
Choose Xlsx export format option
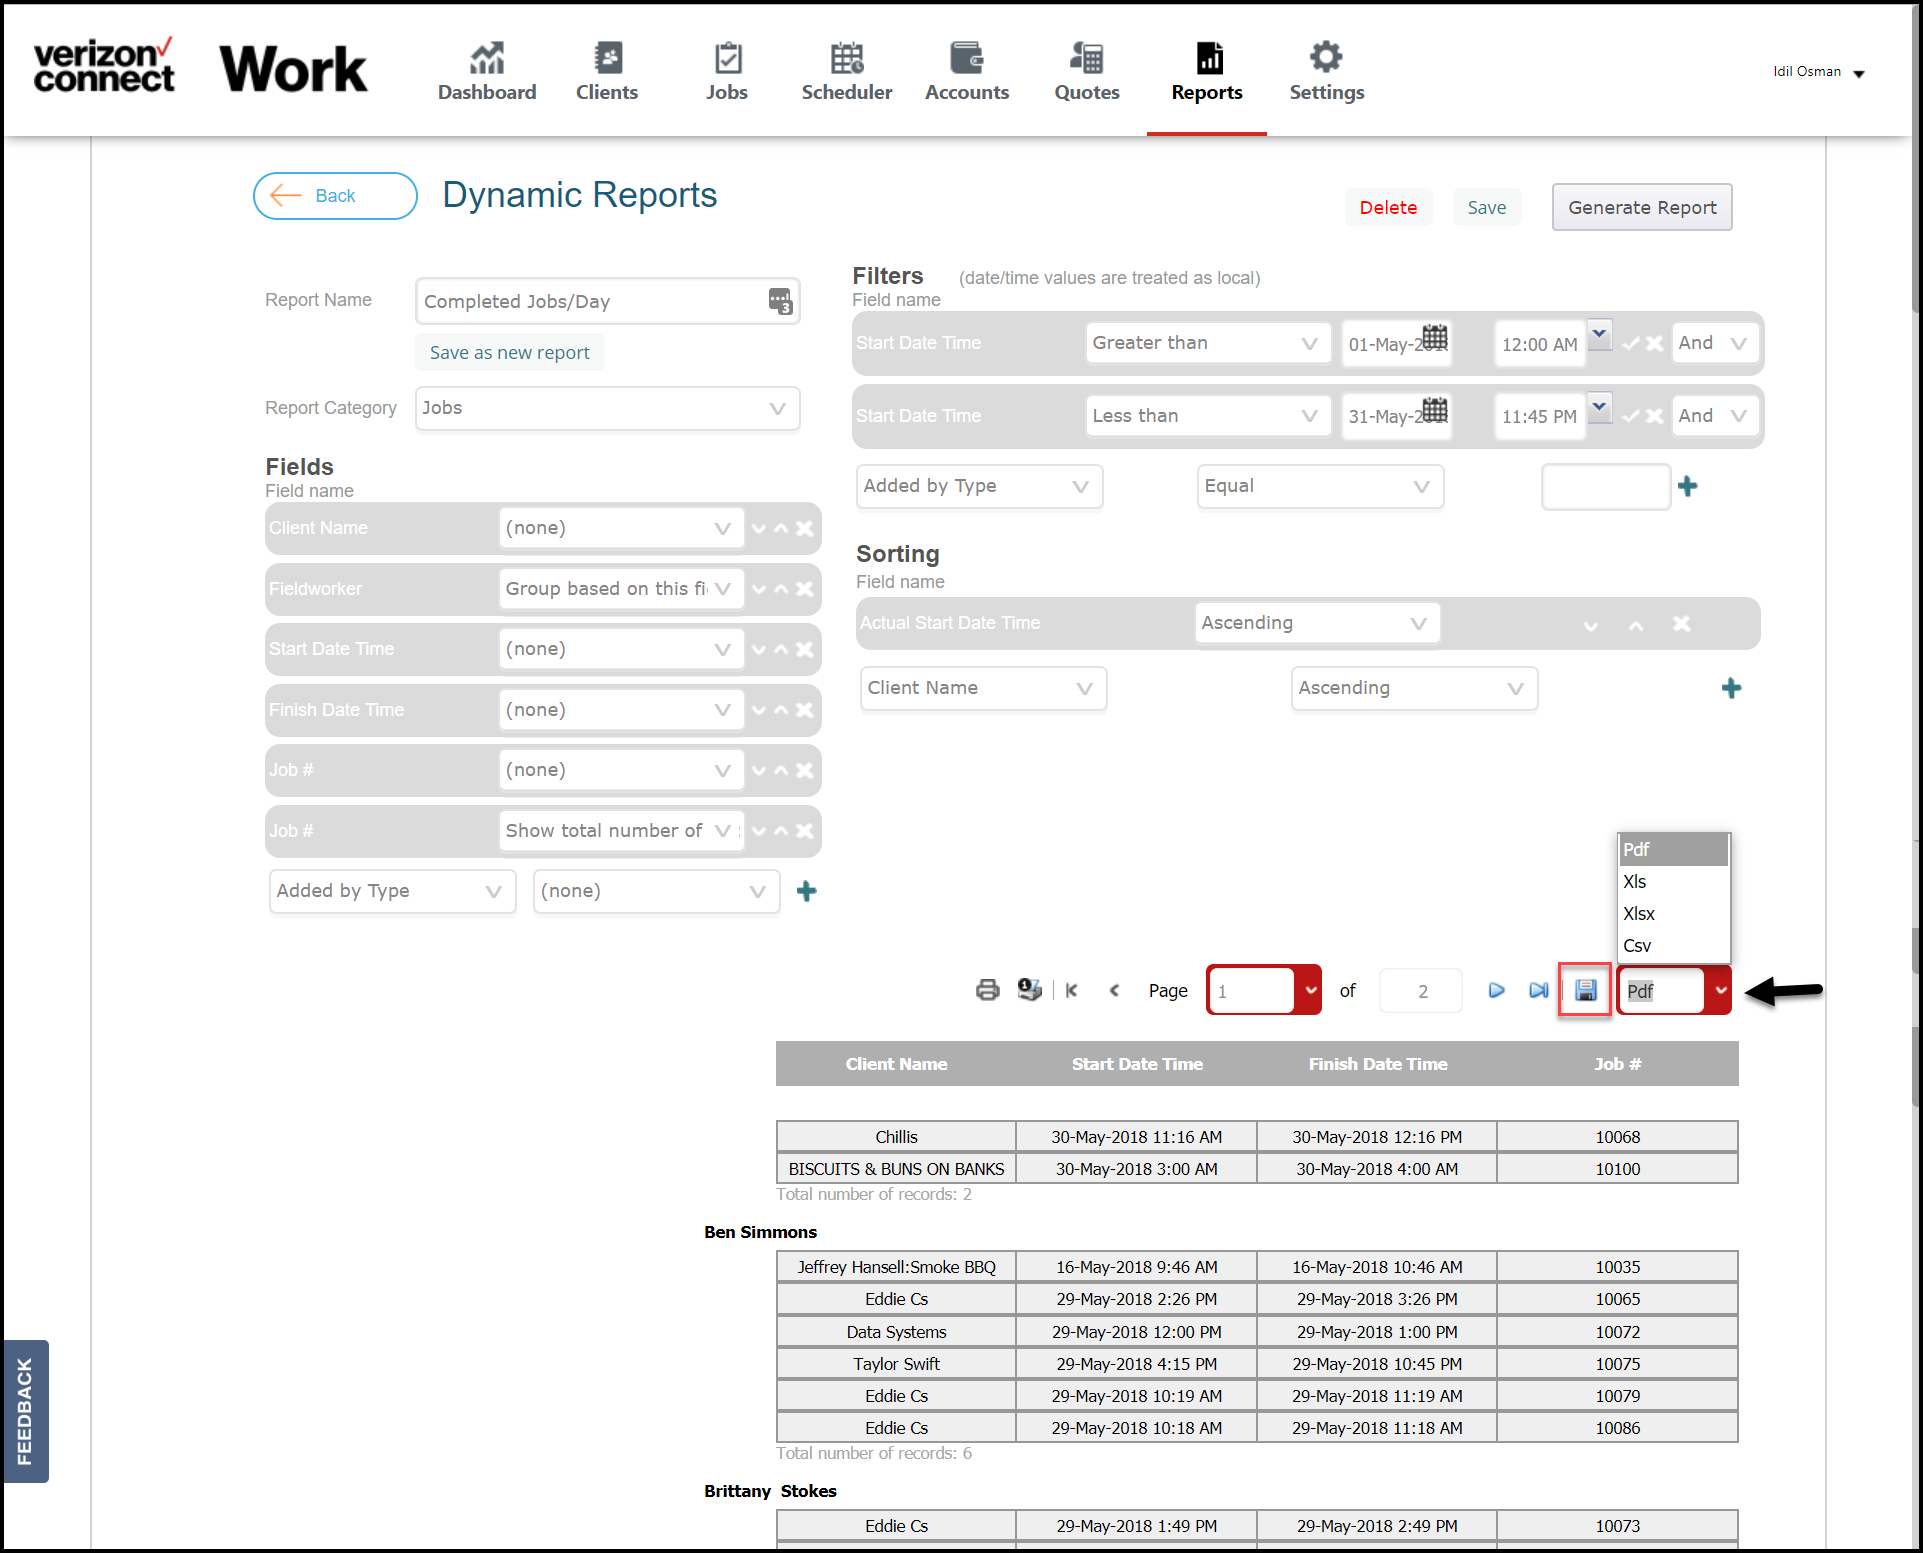tap(1673, 914)
